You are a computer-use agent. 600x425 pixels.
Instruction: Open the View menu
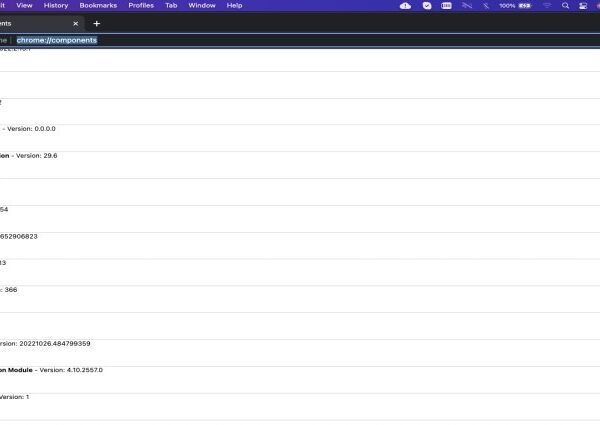tap(24, 6)
